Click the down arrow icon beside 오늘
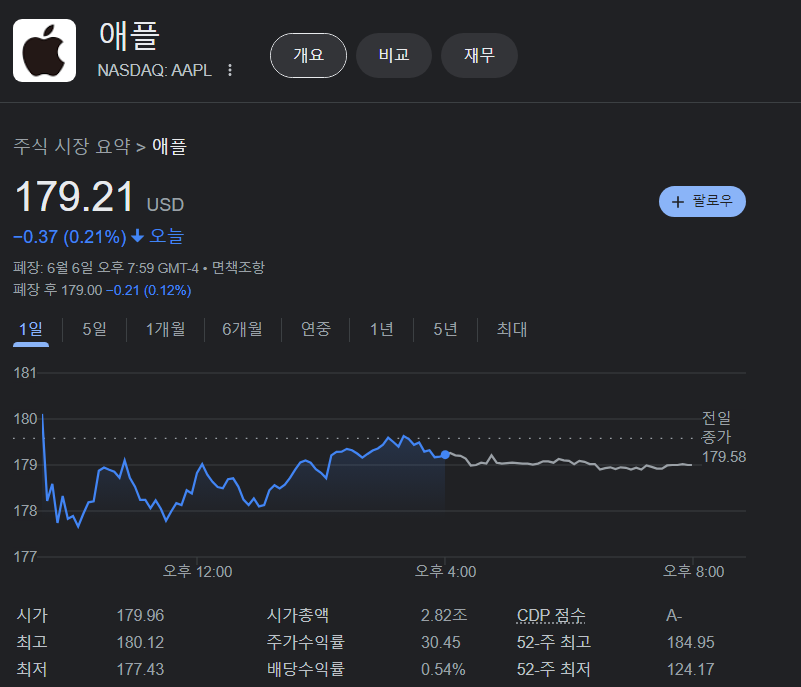 (x=137, y=236)
